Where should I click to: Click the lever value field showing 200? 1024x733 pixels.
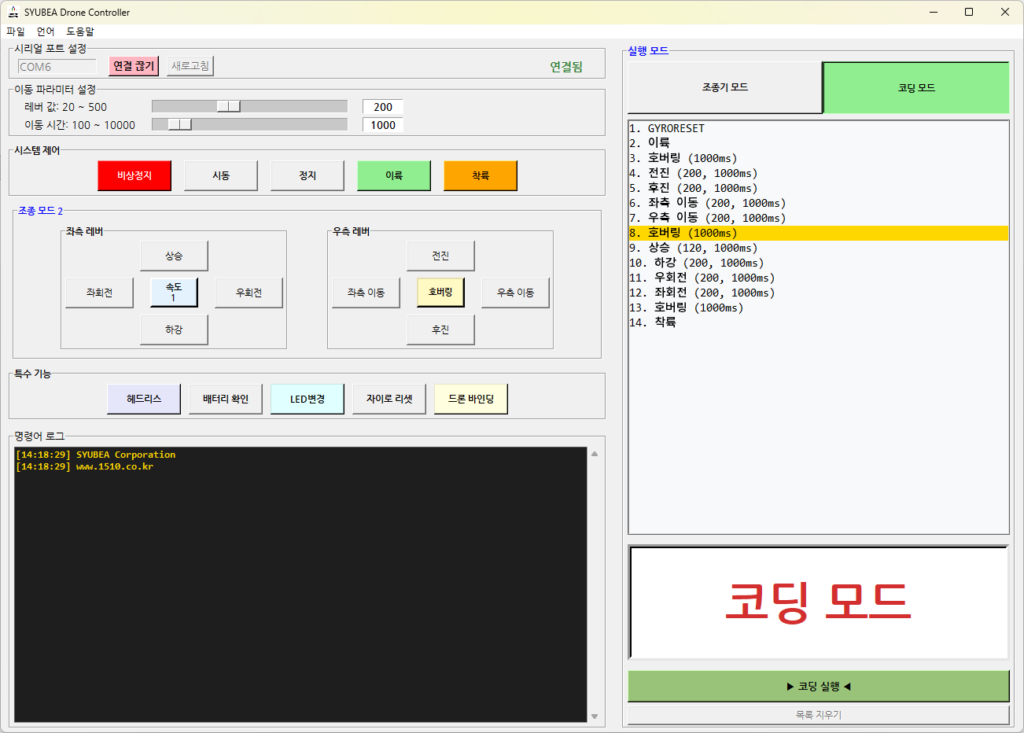coord(383,107)
